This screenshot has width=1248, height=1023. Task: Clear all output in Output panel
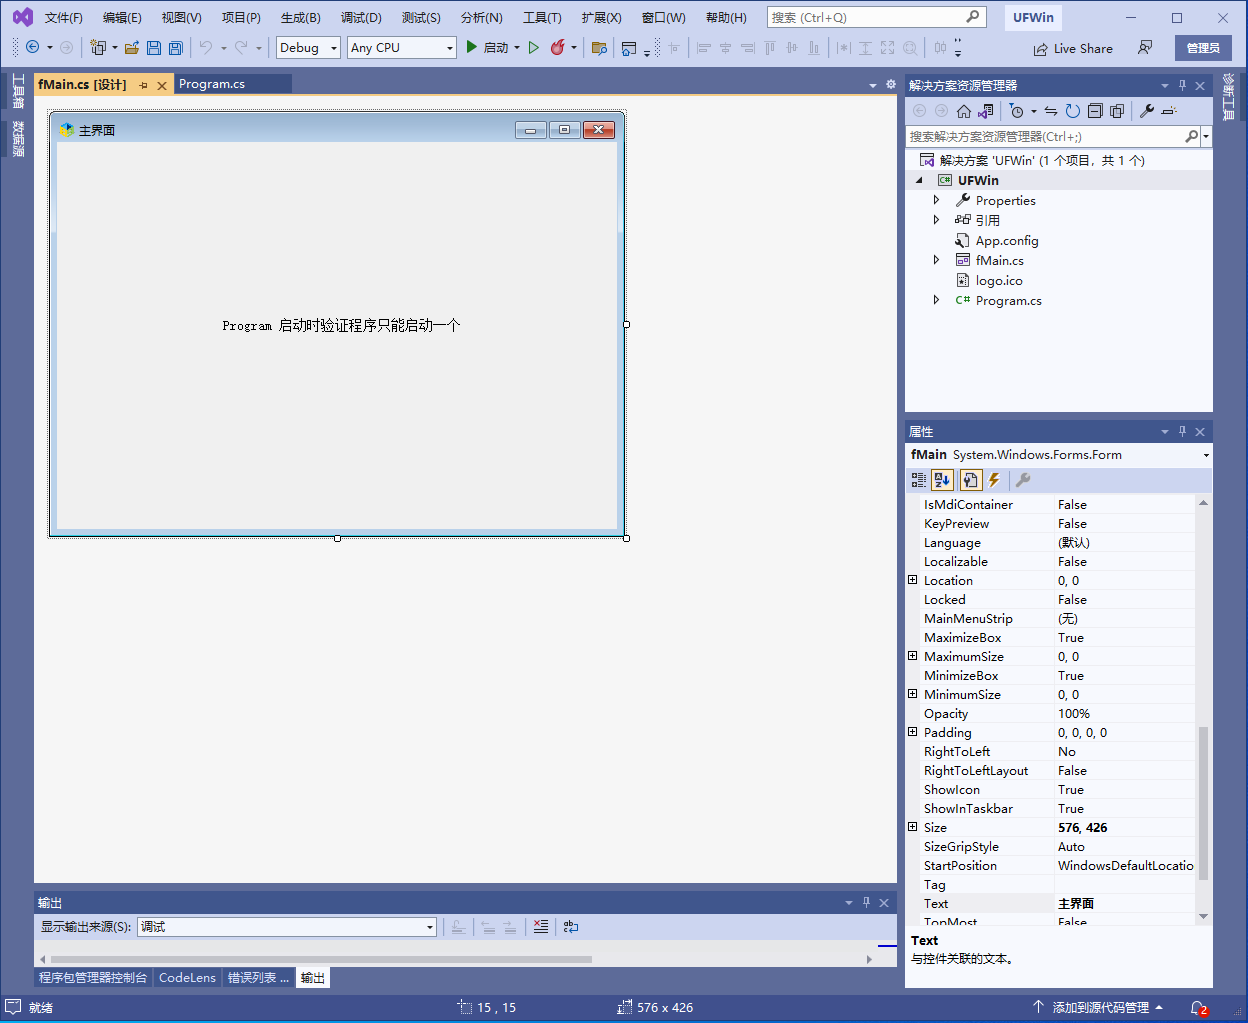(541, 927)
